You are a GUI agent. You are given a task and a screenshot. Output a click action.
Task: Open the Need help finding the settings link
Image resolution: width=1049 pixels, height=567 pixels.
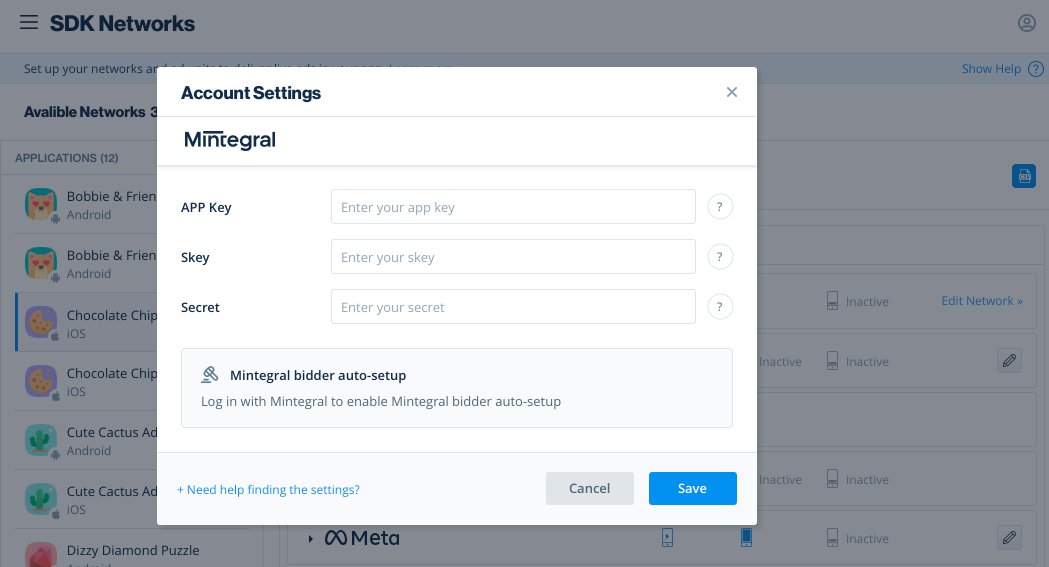268,490
